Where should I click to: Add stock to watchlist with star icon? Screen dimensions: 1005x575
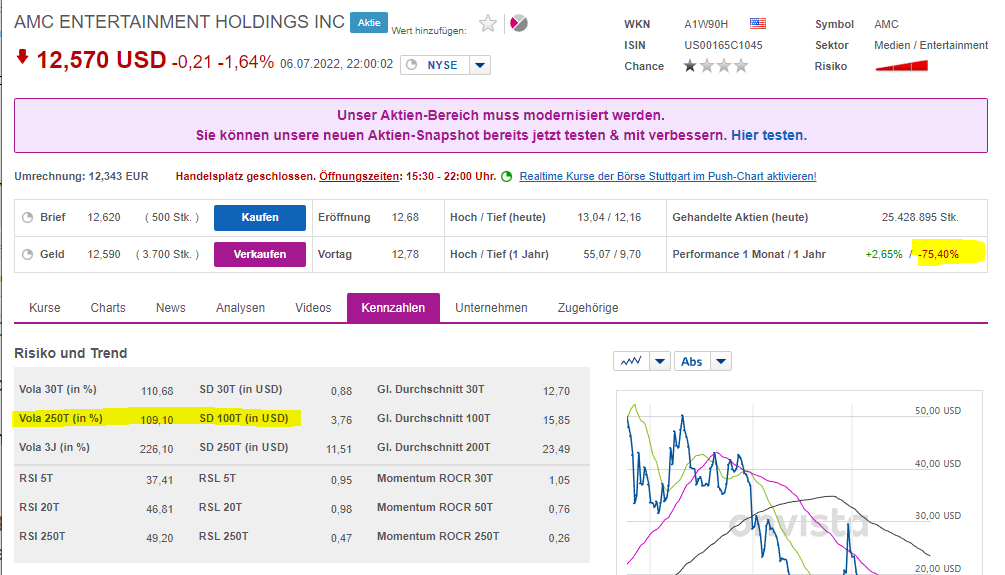[x=488, y=24]
